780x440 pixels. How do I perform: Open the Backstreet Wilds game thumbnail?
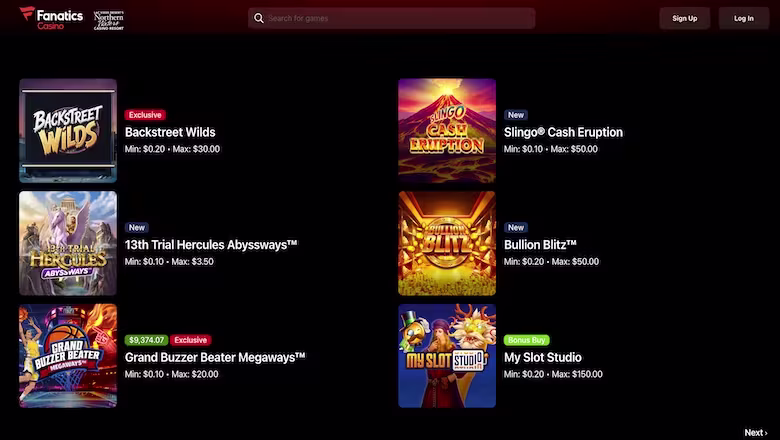[x=68, y=131]
